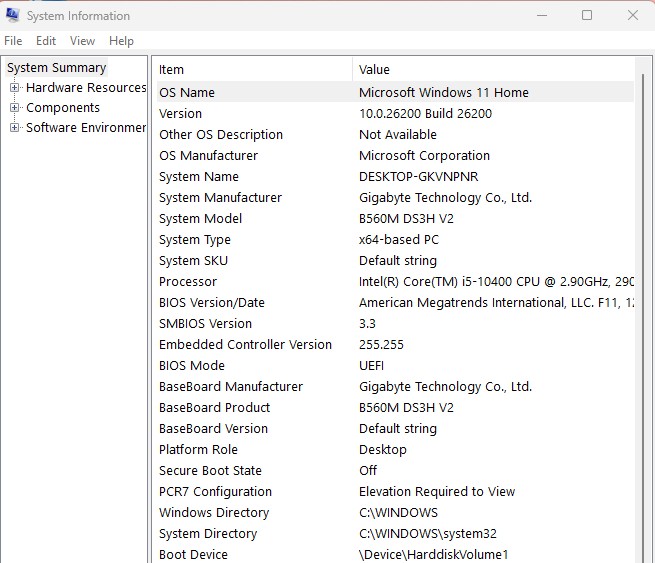Select System Directory row label
The height and width of the screenshot is (563, 655).
208,534
